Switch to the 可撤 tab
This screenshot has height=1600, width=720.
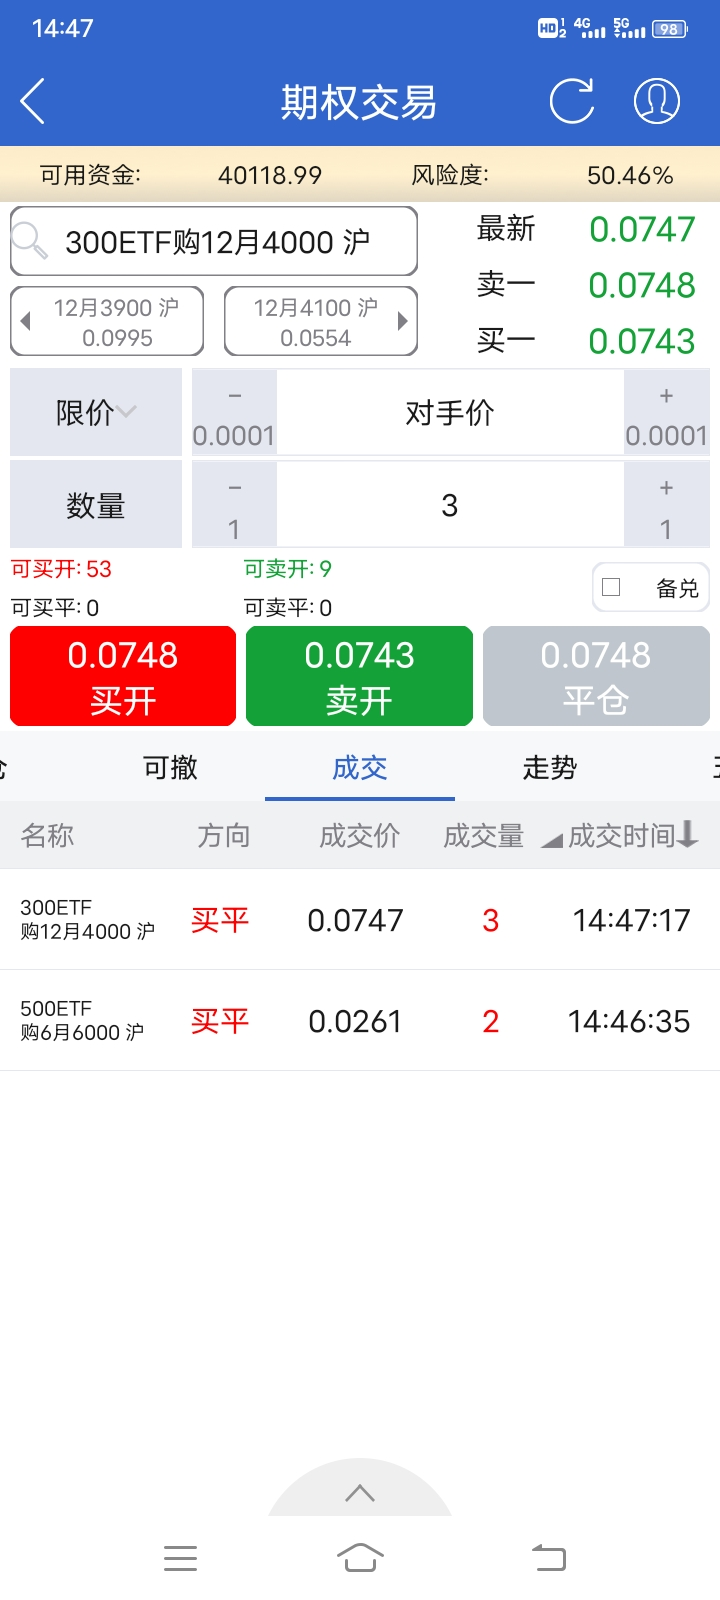[170, 767]
